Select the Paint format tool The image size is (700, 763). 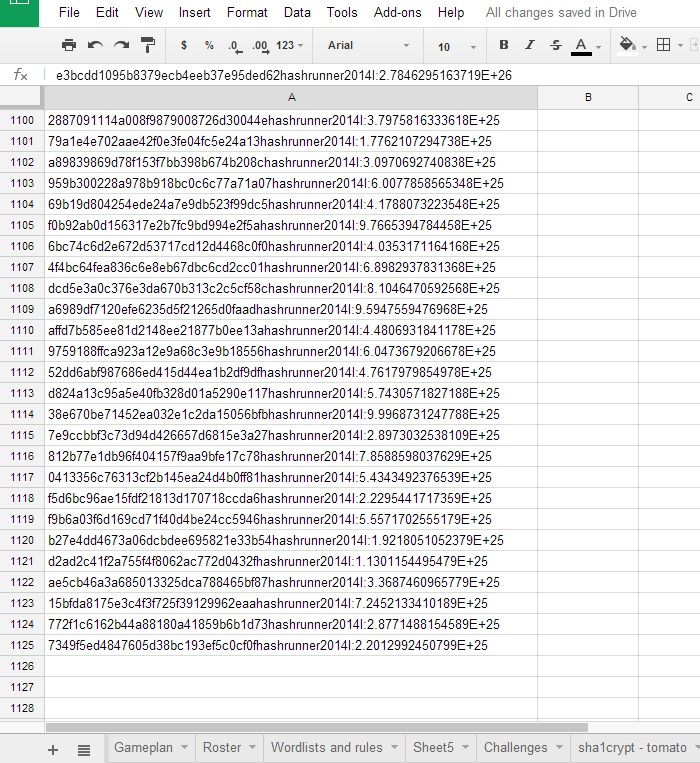click(147, 46)
